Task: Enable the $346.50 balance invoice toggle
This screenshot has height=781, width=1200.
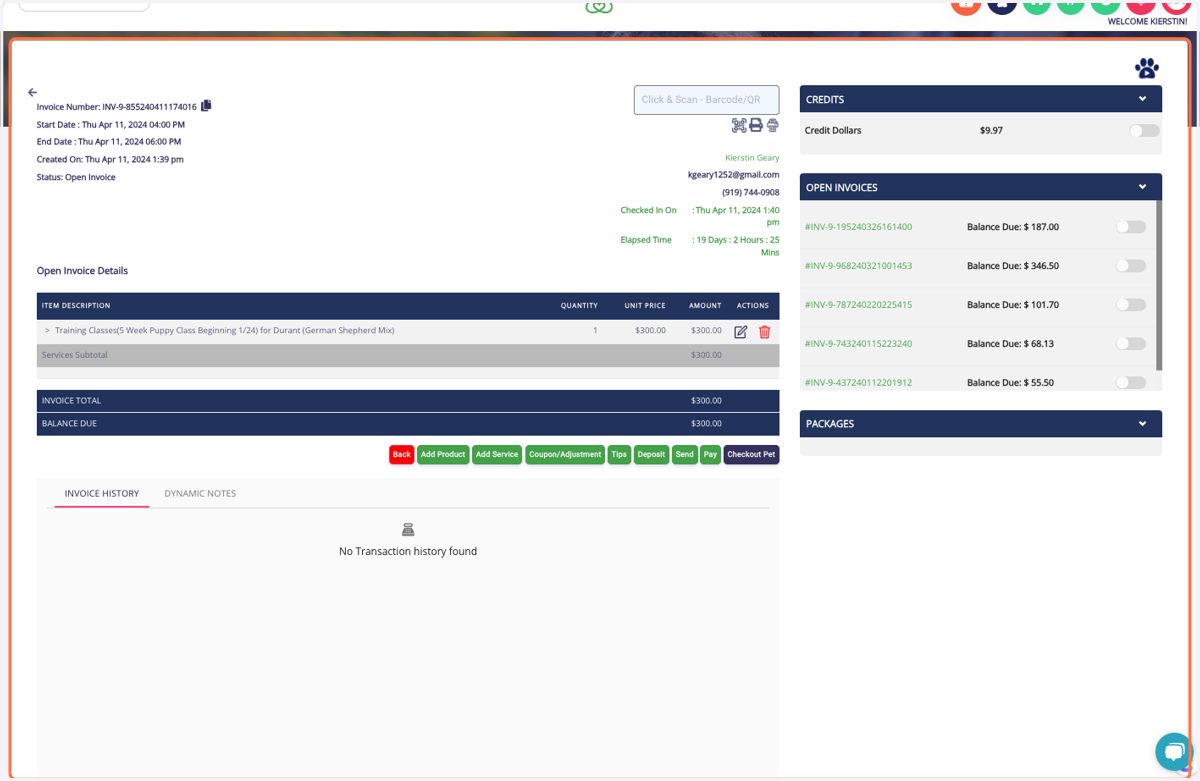Action: [x=1131, y=266]
